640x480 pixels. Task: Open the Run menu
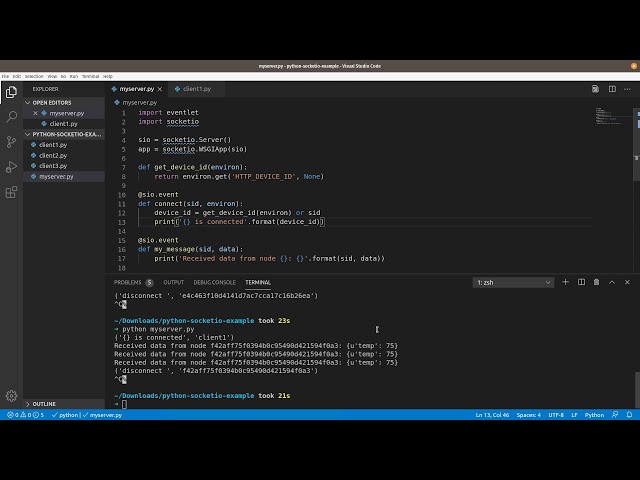coord(73,76)
